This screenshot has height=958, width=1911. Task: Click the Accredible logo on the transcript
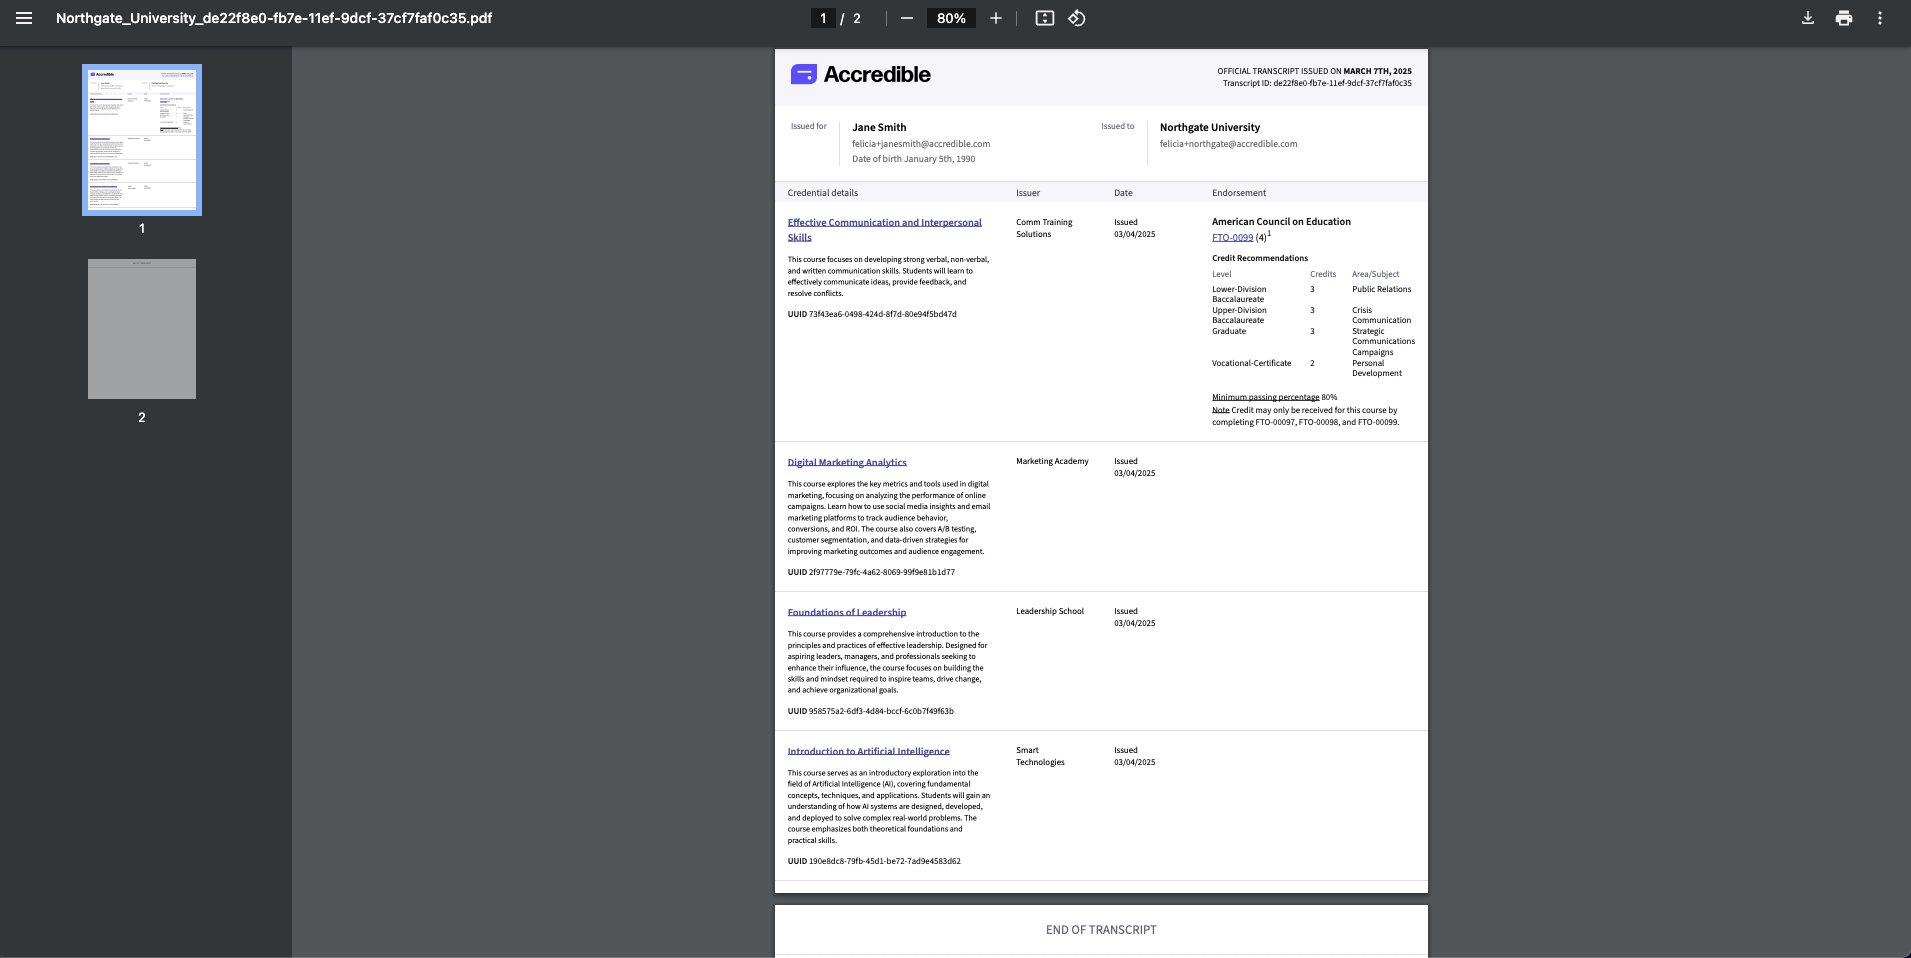[861, 73]
